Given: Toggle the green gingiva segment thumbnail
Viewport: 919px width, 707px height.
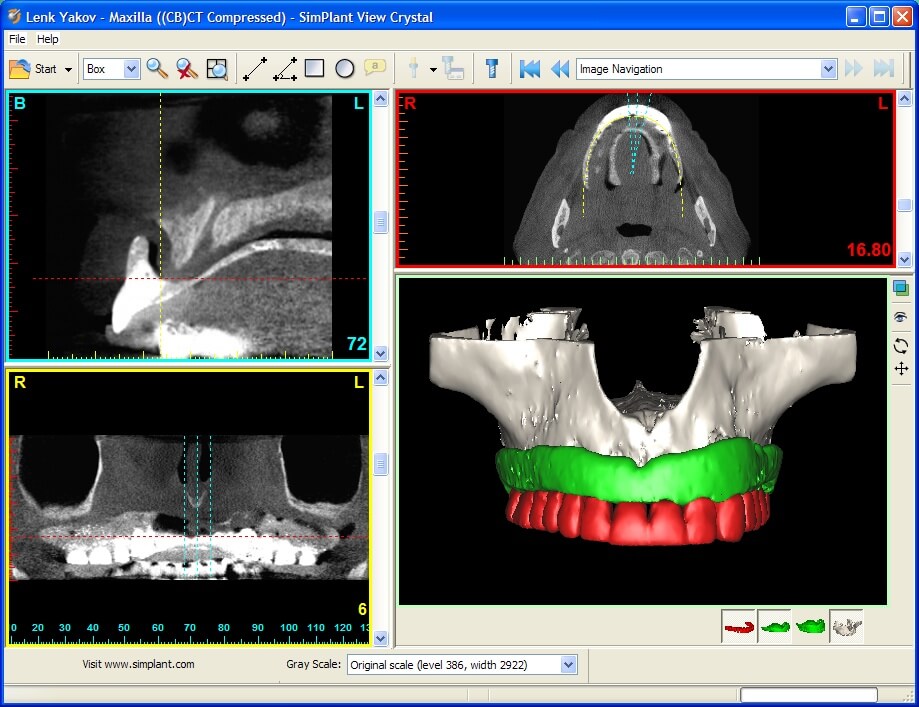Looking at the screenshot, I should 775,625.
